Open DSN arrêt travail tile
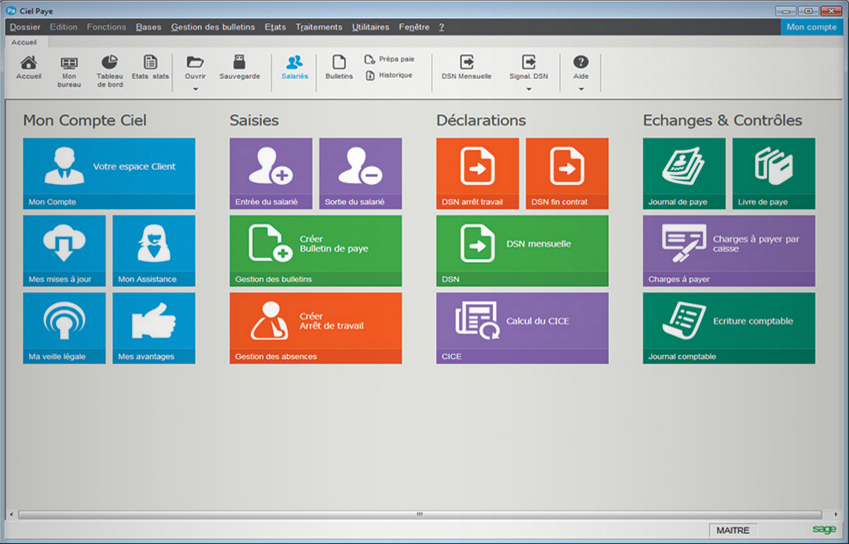 478,173
